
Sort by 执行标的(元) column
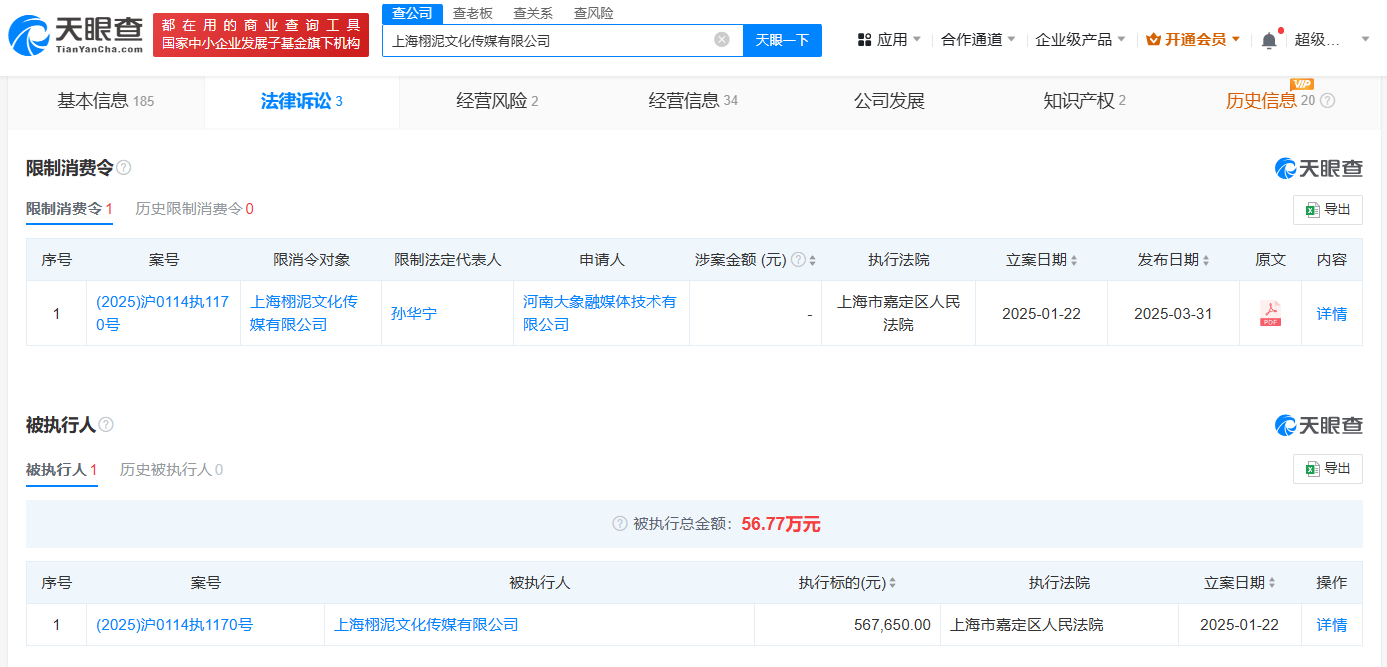[892, 583]
